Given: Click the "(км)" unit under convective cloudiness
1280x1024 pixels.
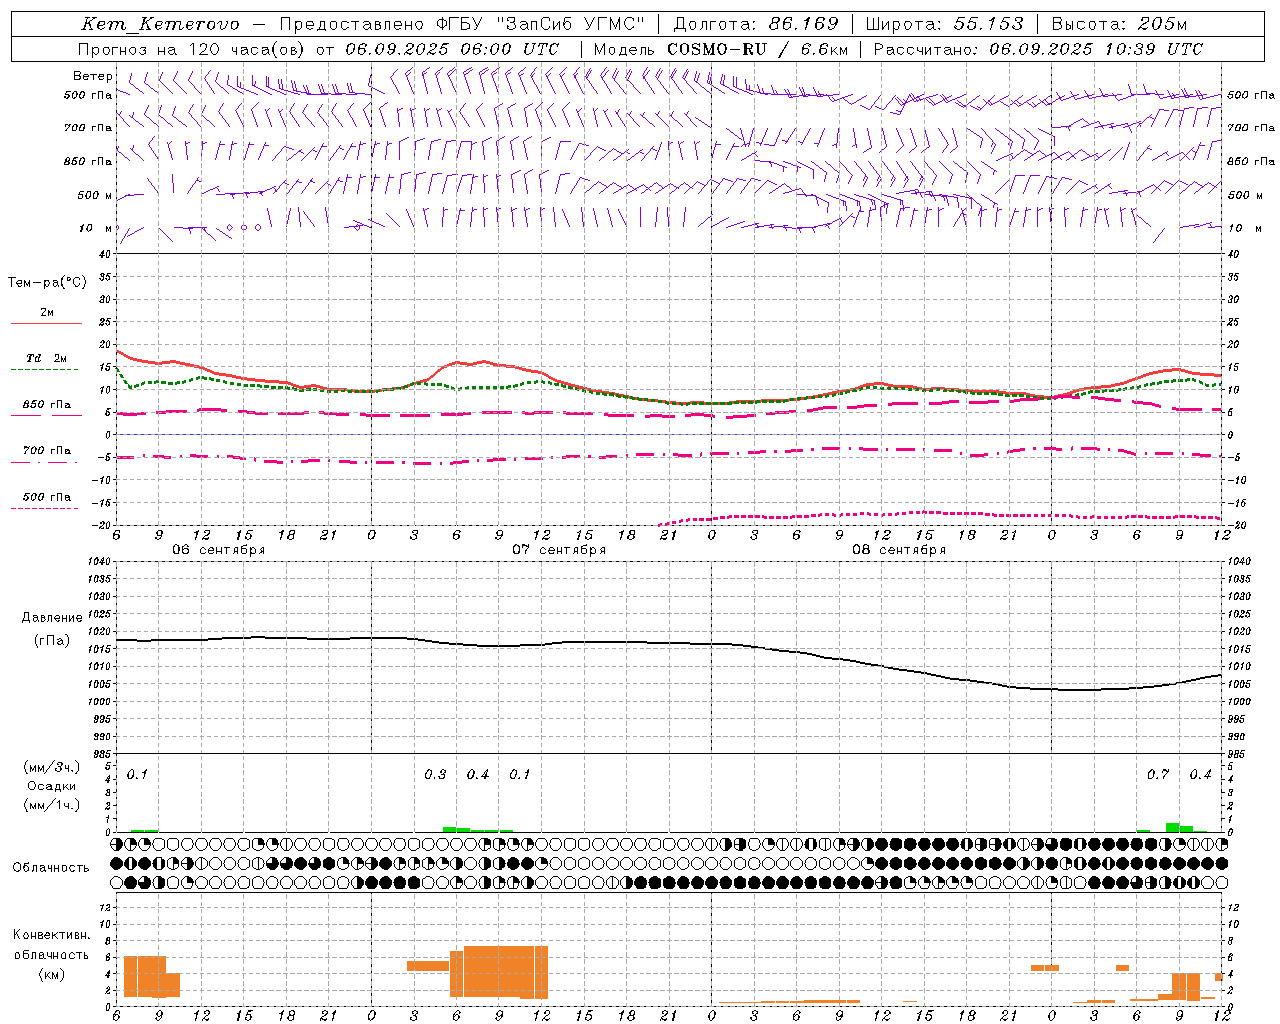Looking at the screenshot, I should 51,974.
